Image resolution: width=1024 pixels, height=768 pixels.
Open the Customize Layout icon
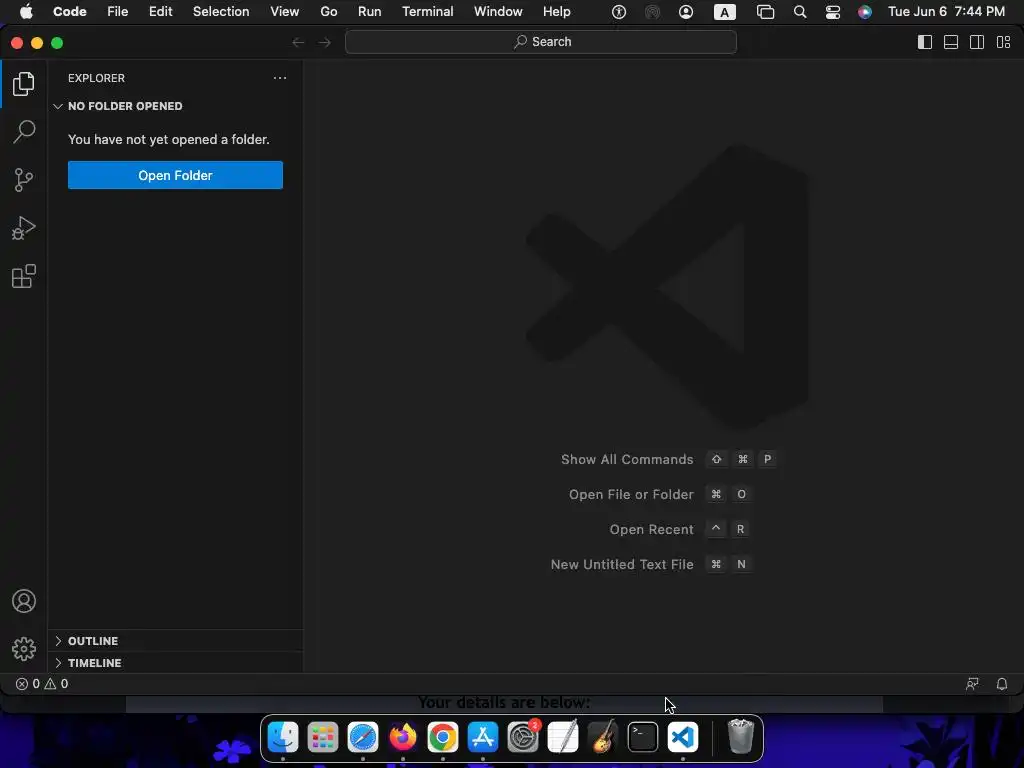1003,42
